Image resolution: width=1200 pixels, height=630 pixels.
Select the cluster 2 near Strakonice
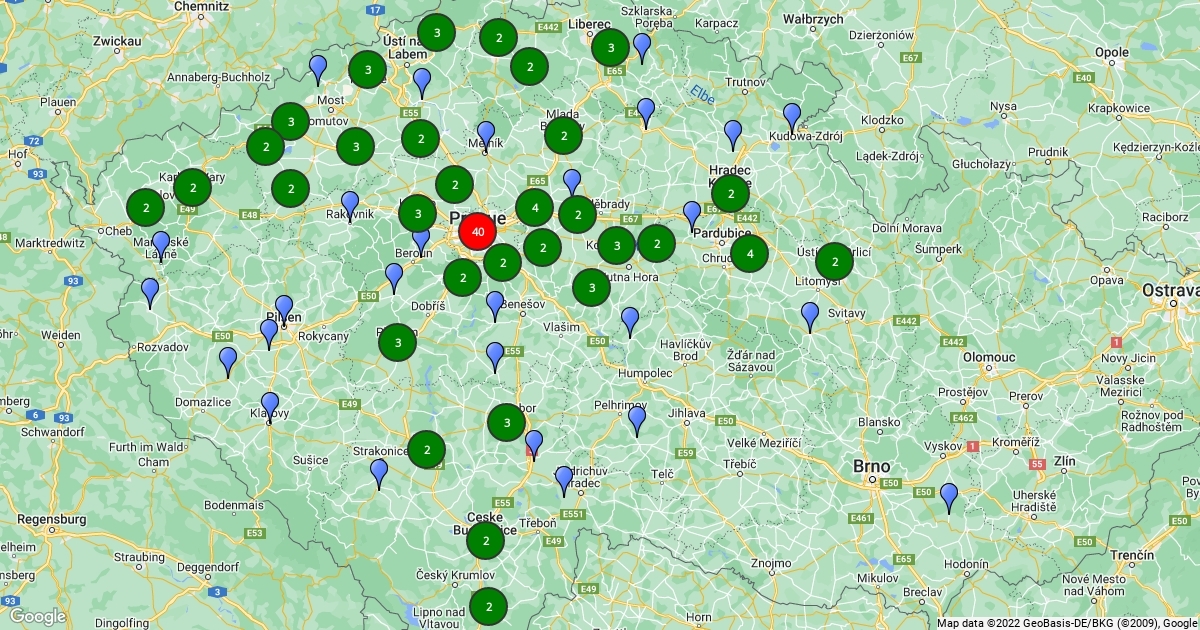pos(427,450)
